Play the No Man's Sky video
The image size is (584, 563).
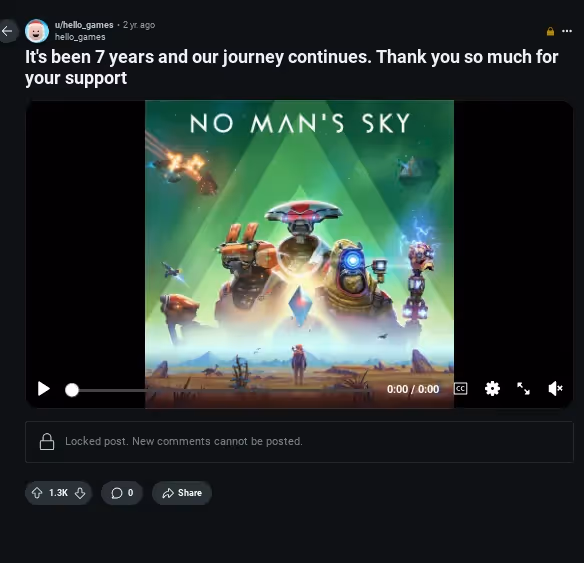coord(44,389)
